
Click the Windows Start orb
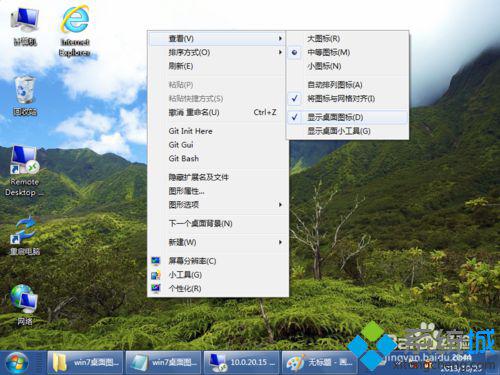[x=17, y=363]
